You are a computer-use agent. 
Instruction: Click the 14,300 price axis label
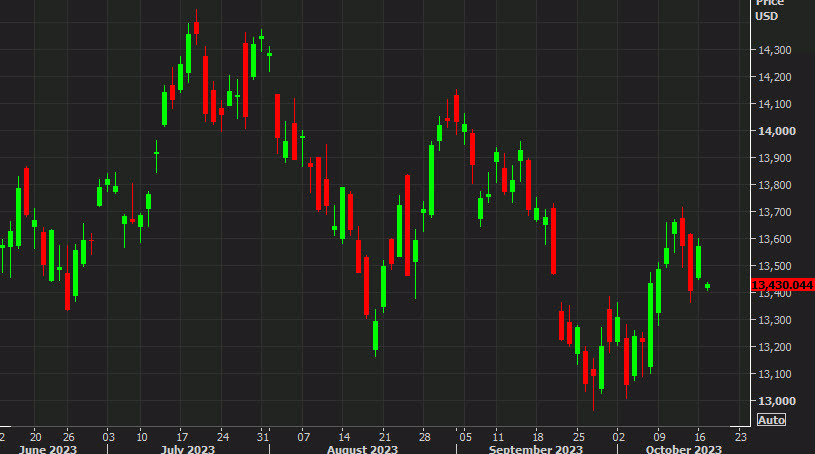point(774,50)
